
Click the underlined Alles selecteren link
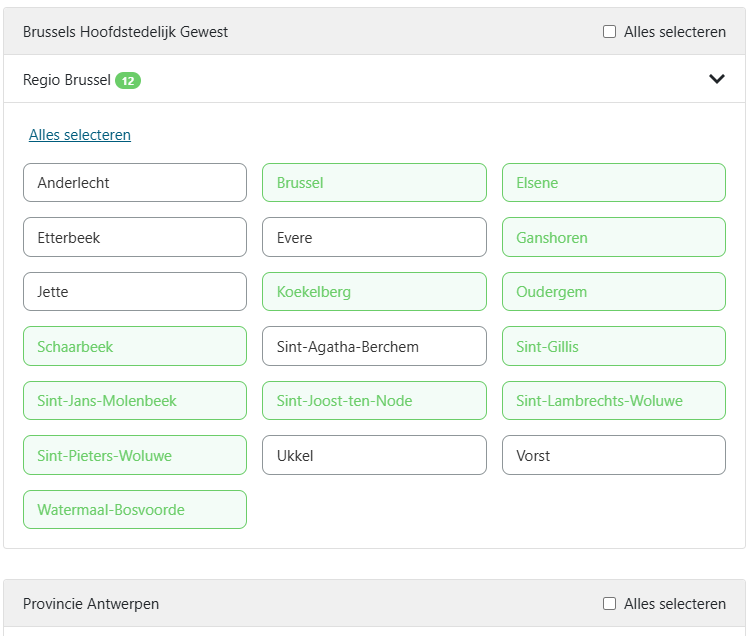(x=80, y=135)
